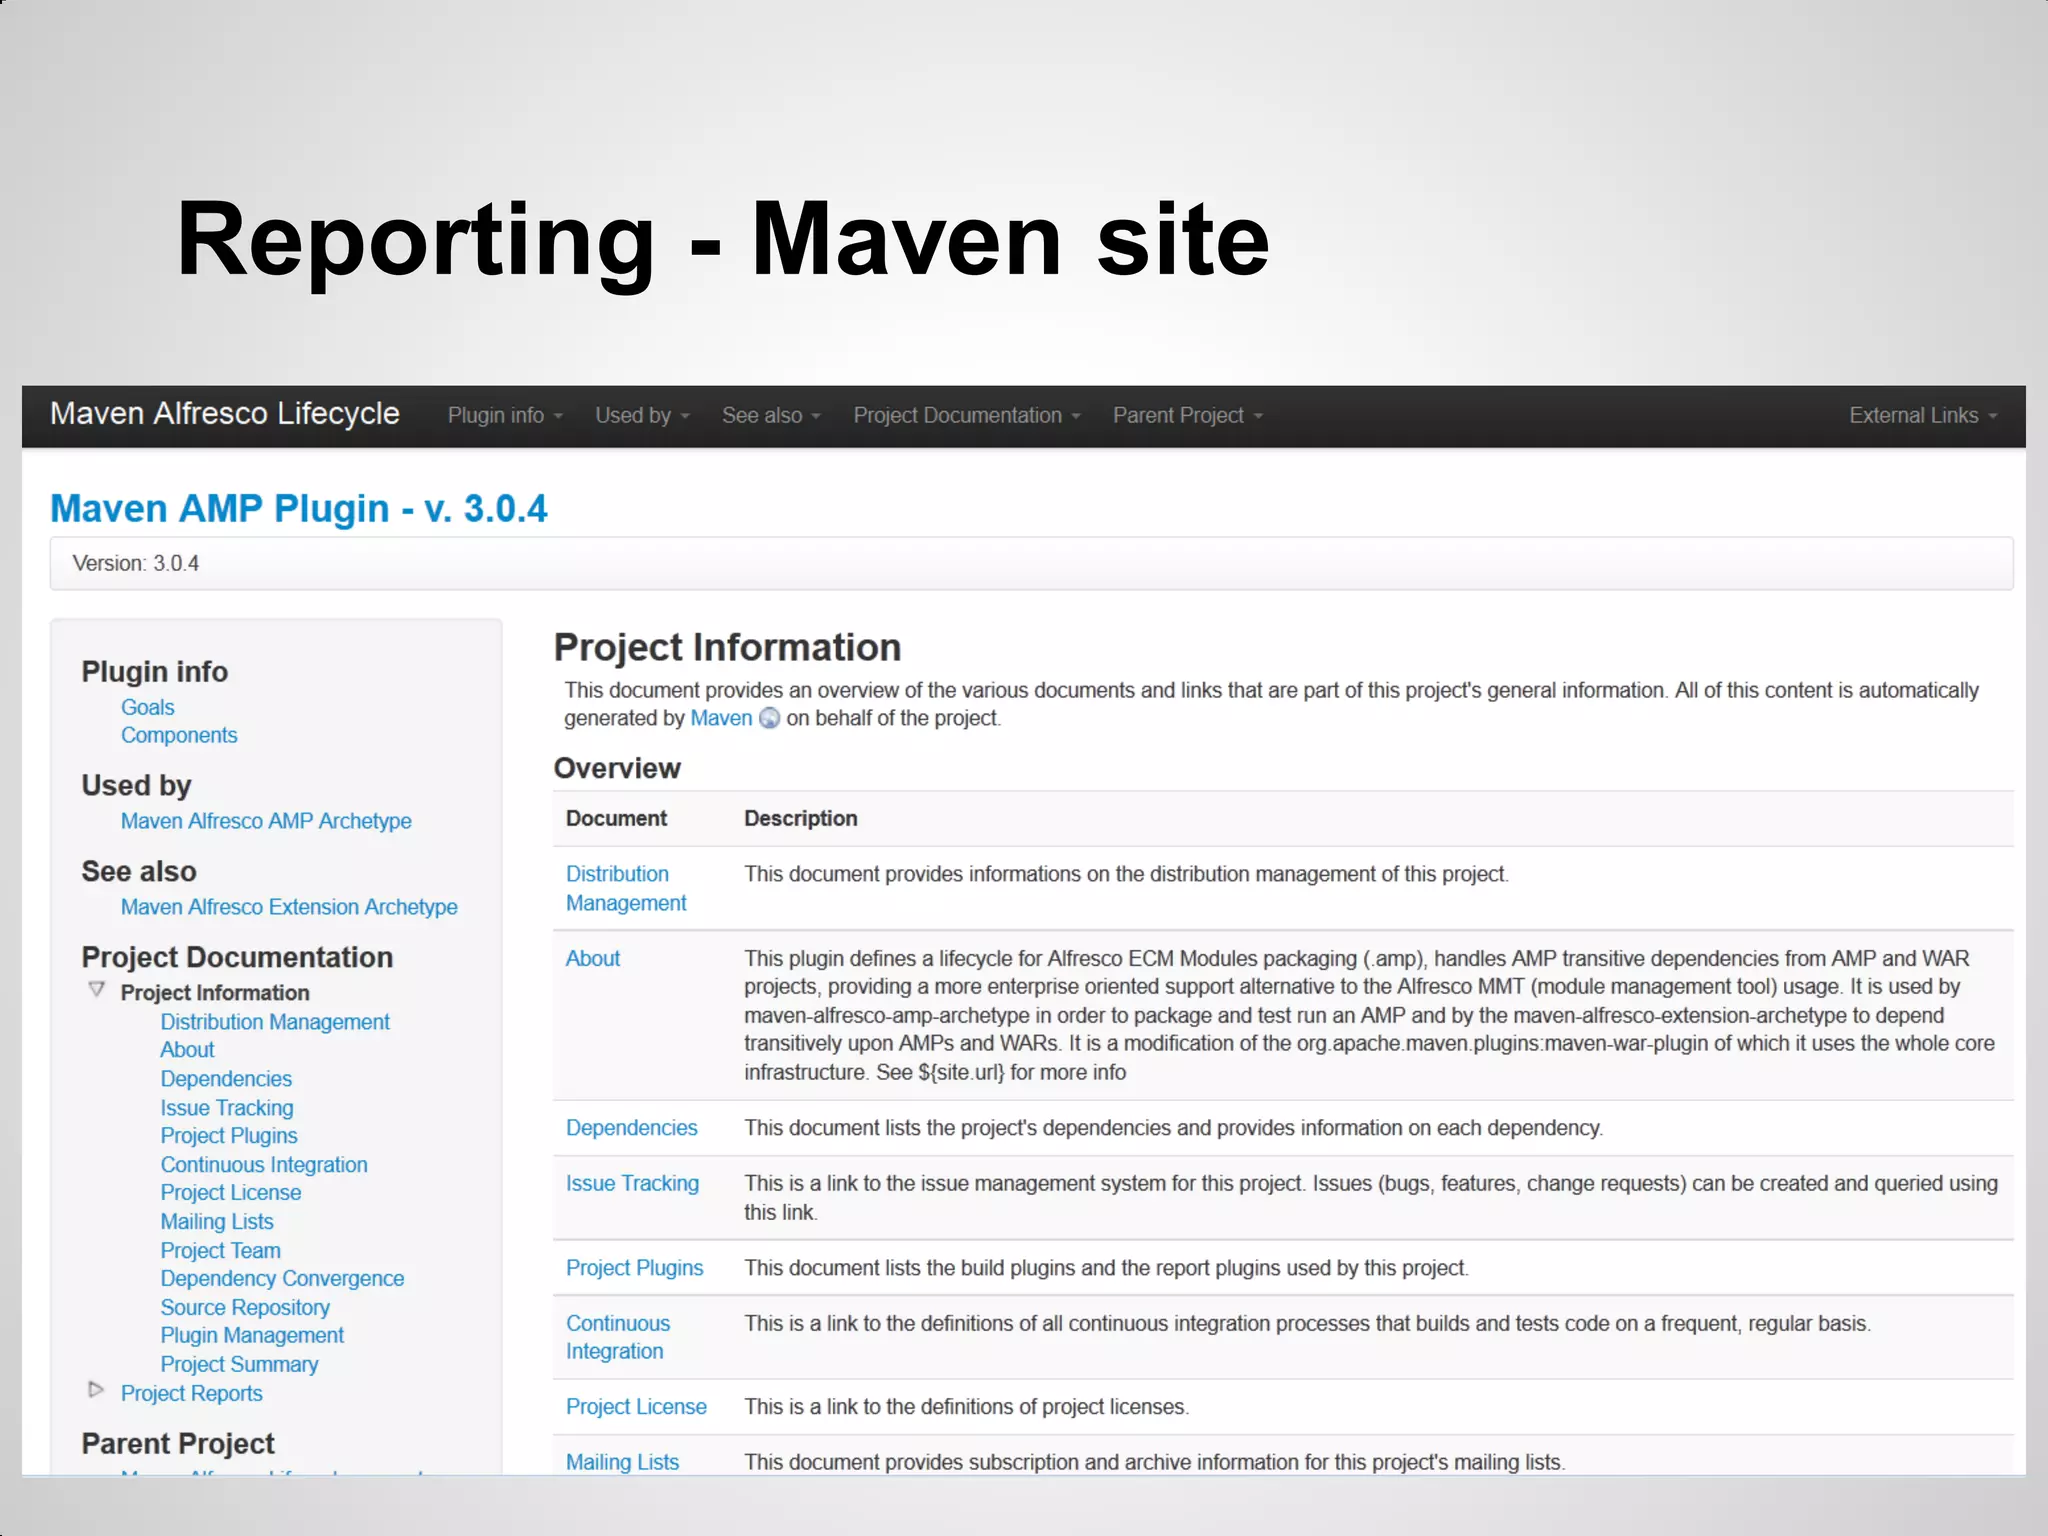
Task: Select Project License in the sidebar tree
Action: tap(231, 1193)
